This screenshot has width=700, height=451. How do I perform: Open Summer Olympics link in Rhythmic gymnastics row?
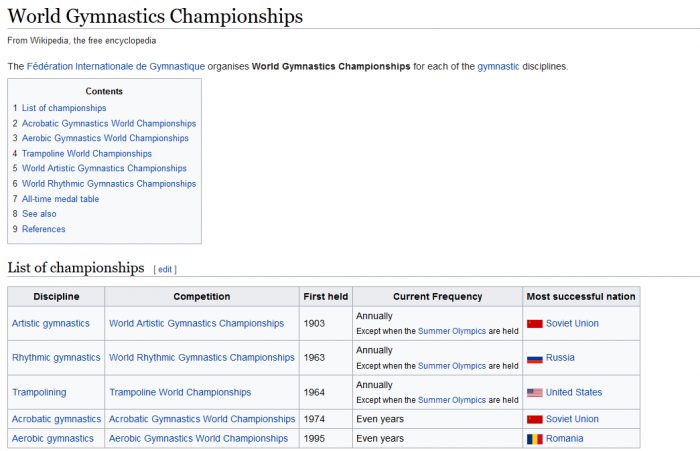point(452,366)
